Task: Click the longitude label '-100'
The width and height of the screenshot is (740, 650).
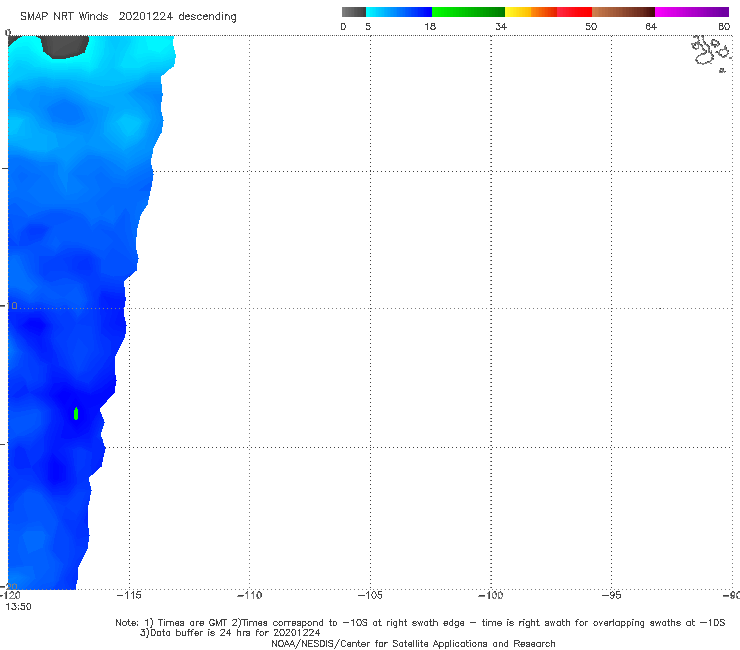Action: (491, 595)
